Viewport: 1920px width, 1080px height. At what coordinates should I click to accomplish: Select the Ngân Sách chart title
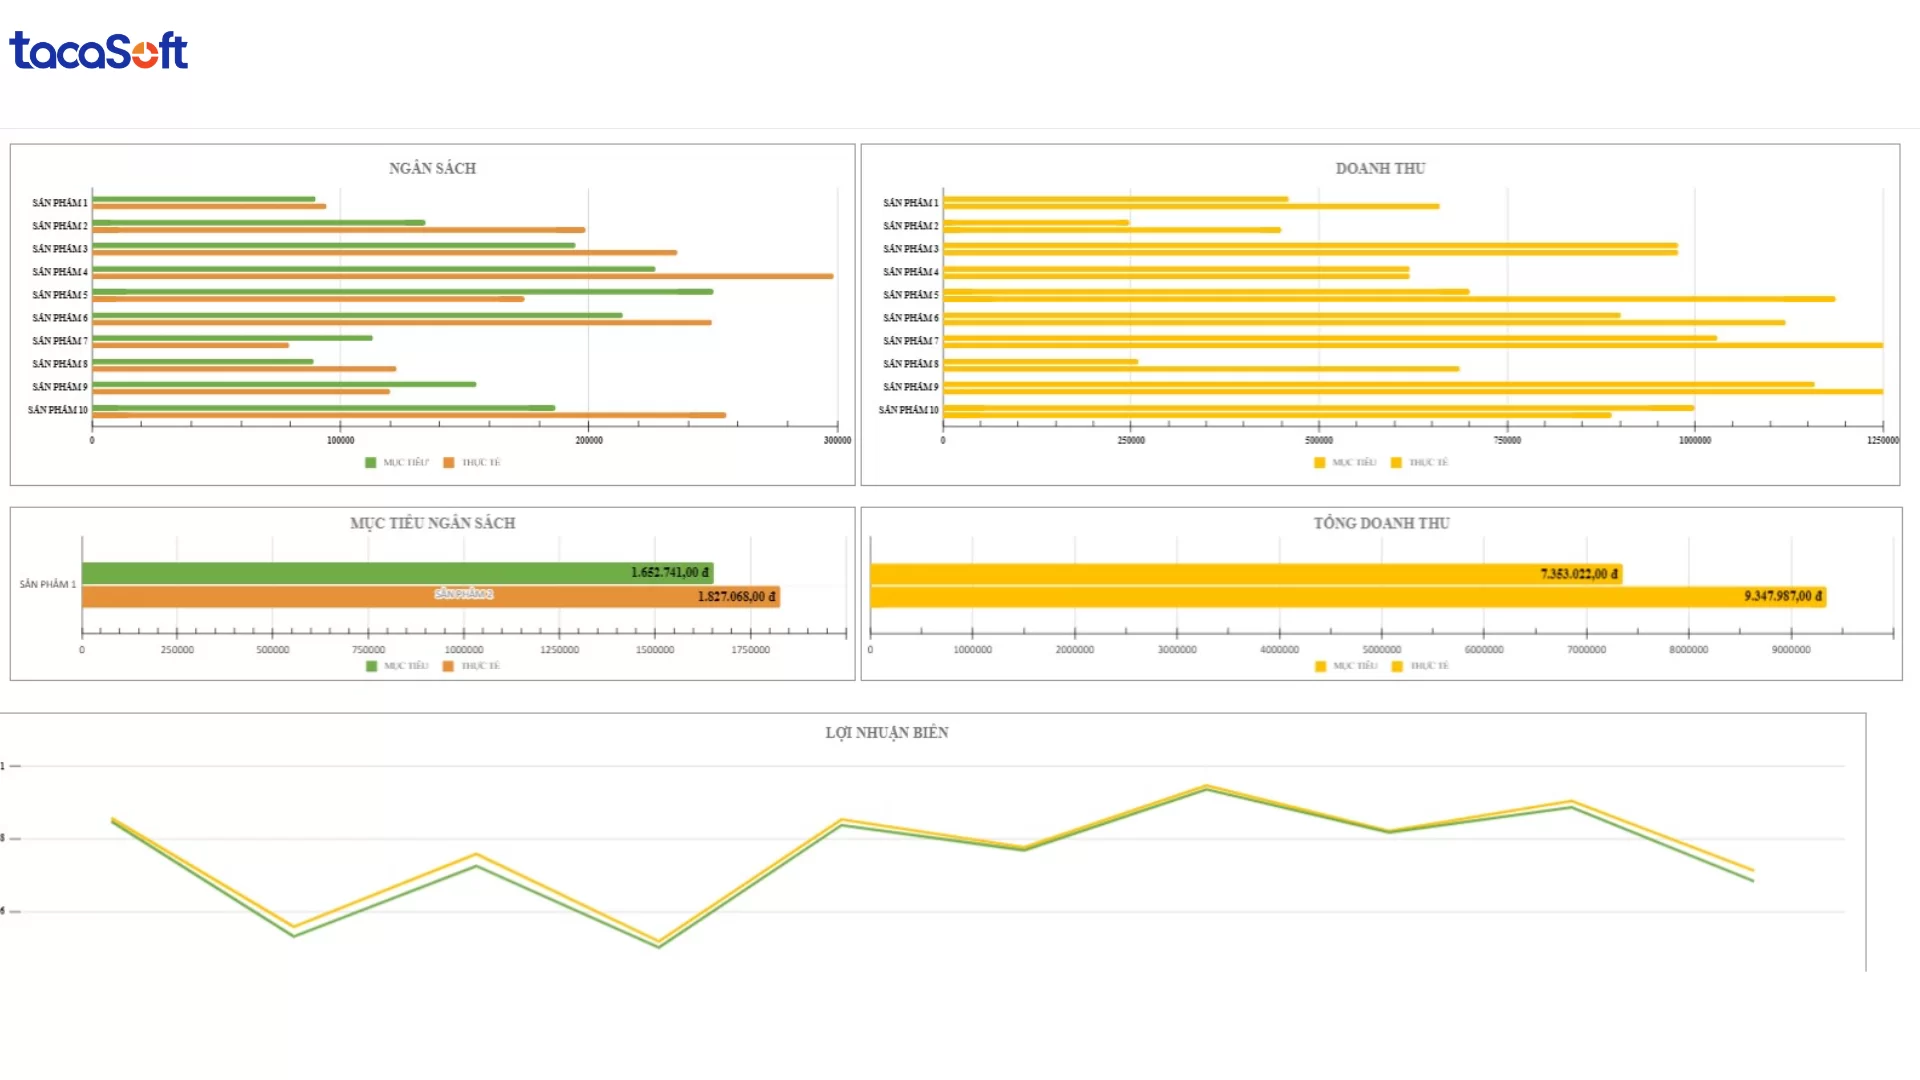(x=432, y=168)
